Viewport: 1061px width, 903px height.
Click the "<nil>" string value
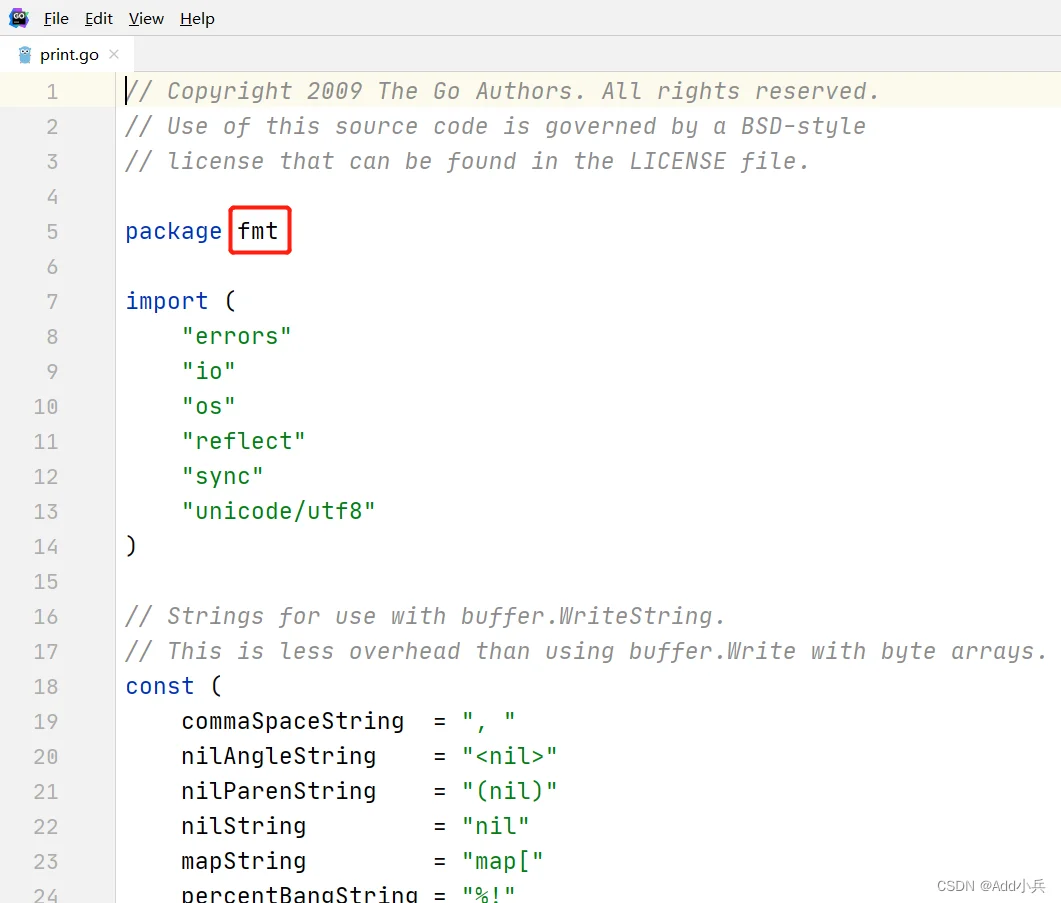coord(510,756)
